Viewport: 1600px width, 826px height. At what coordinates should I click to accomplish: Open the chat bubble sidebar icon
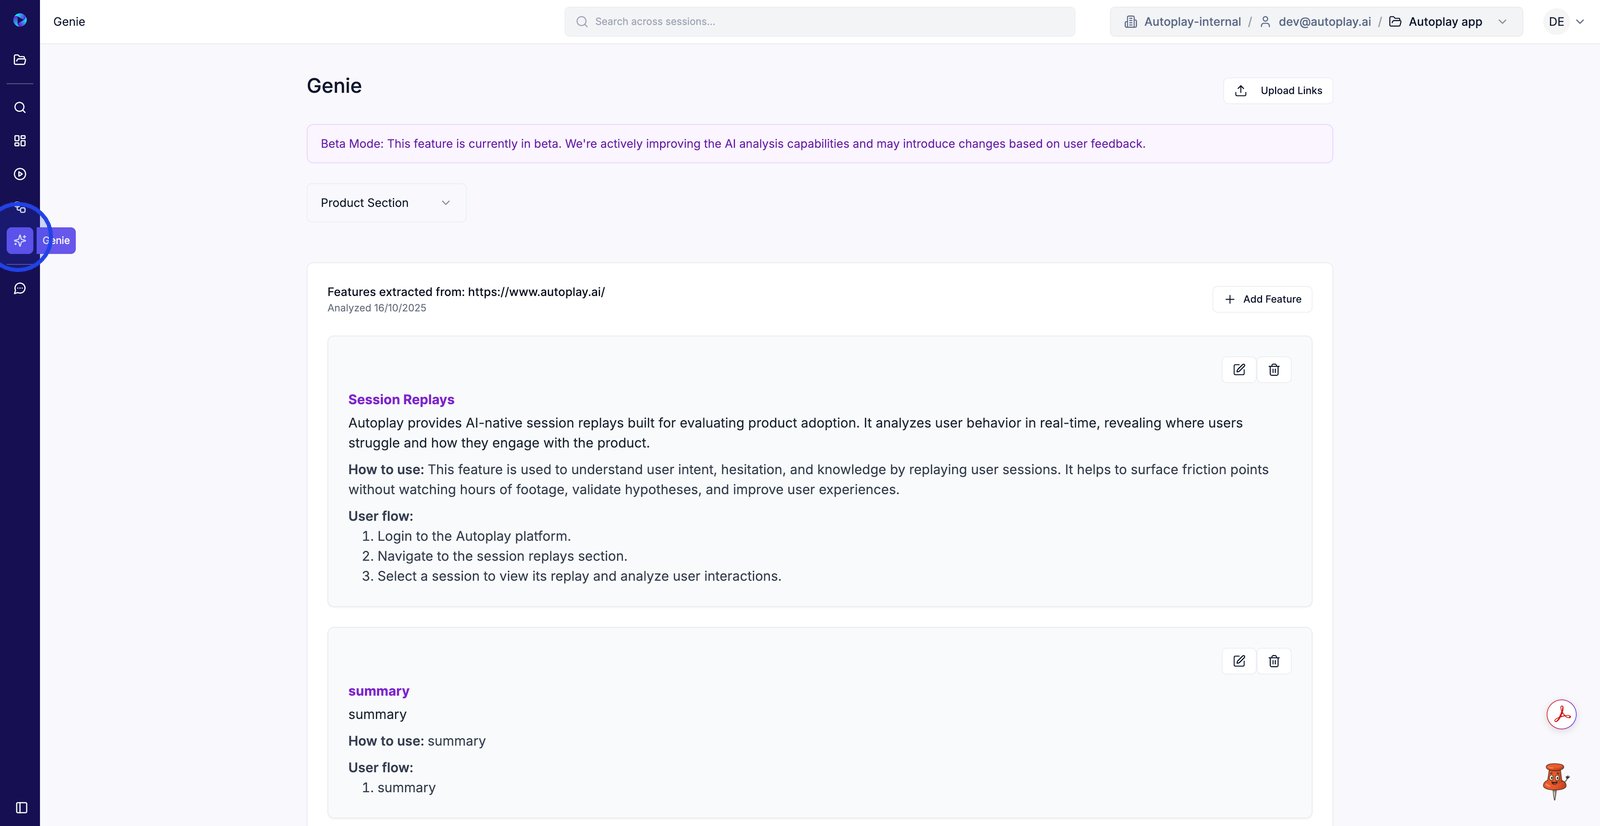[x=20, y=289]
